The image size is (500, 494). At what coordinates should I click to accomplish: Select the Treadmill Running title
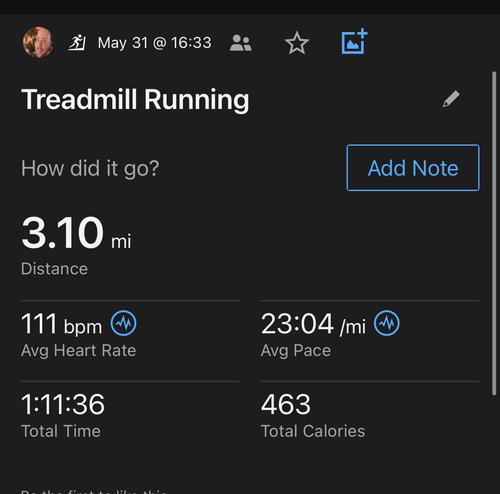[x=135, y=100]
